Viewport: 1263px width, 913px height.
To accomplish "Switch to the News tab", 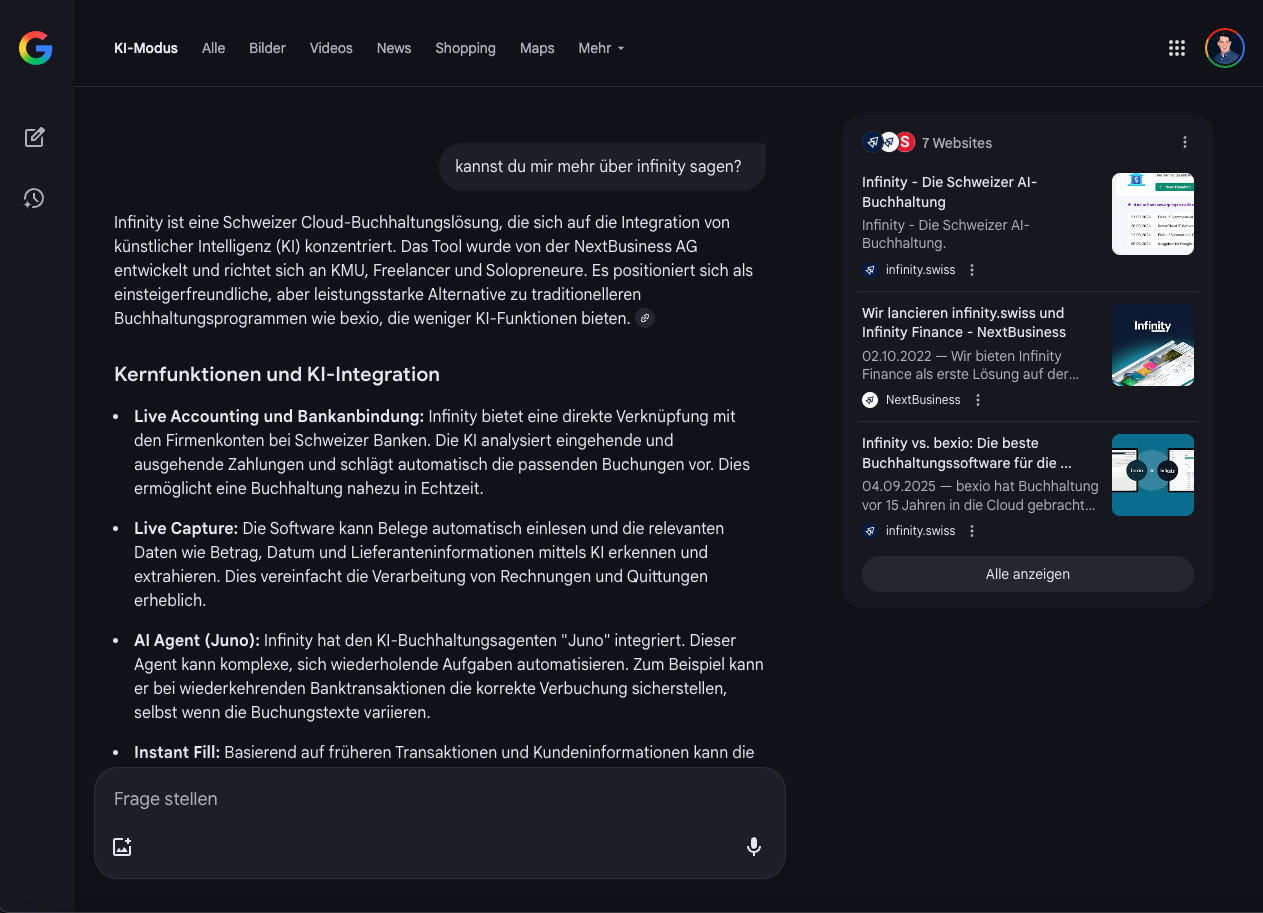I will coord(394,48).
